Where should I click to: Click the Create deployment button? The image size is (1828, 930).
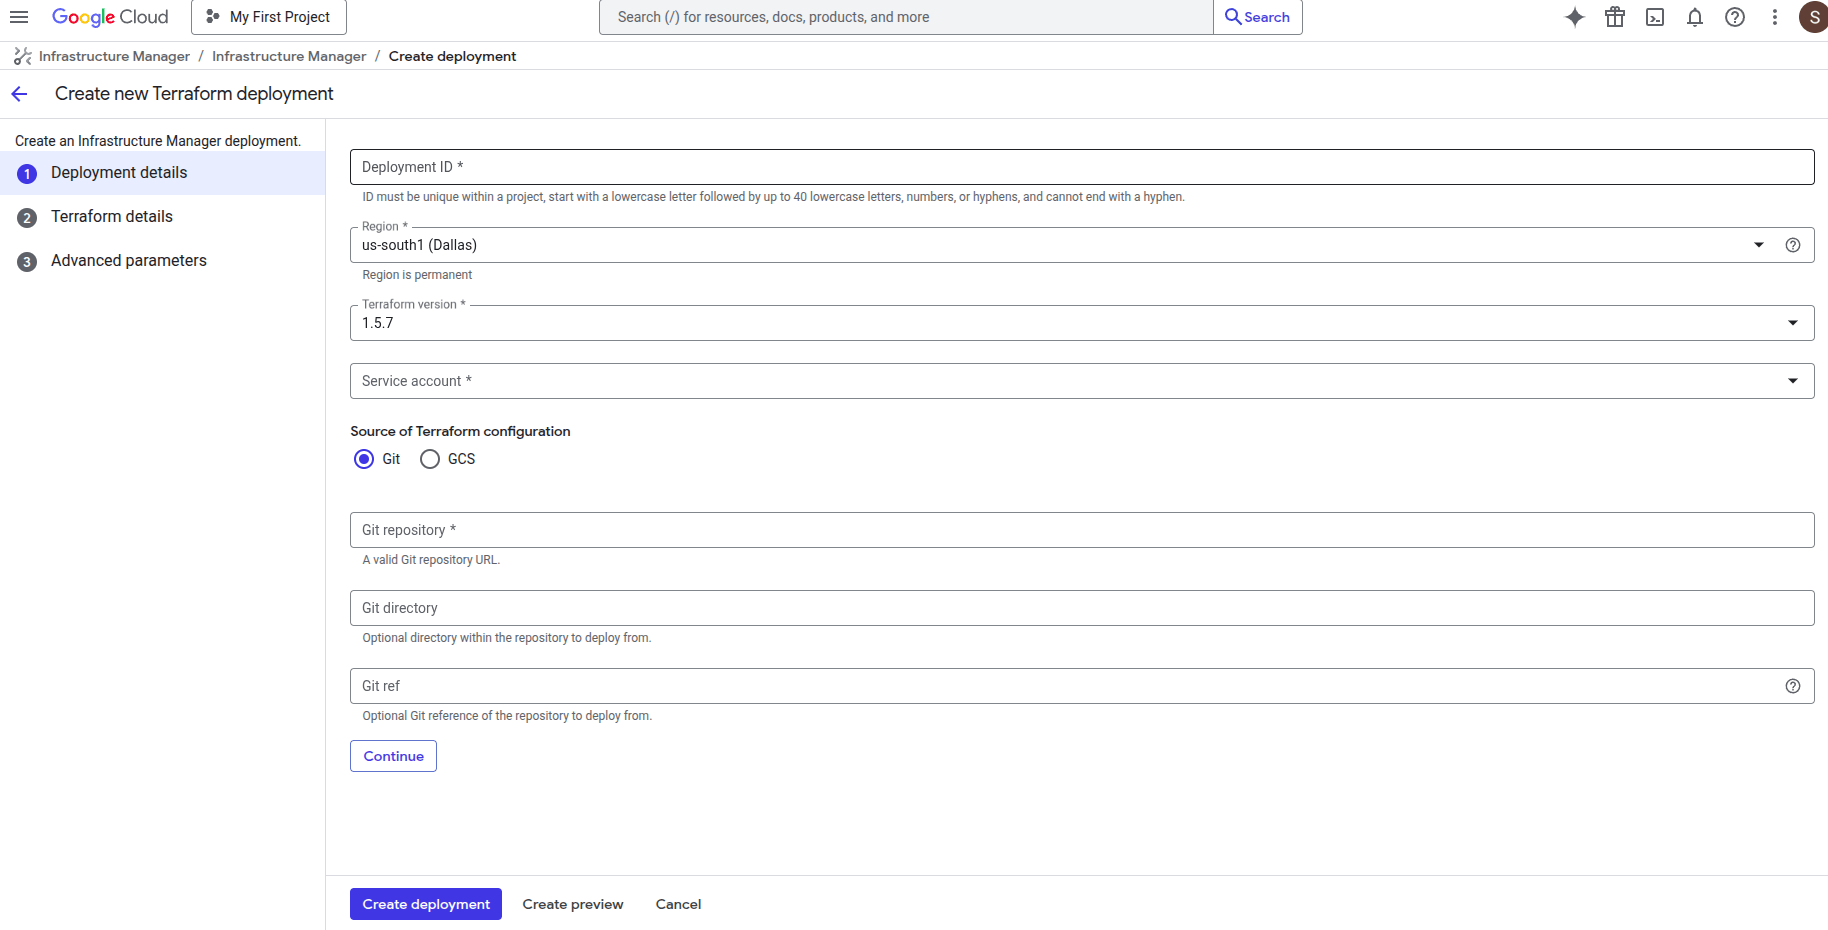pos(425,903)
